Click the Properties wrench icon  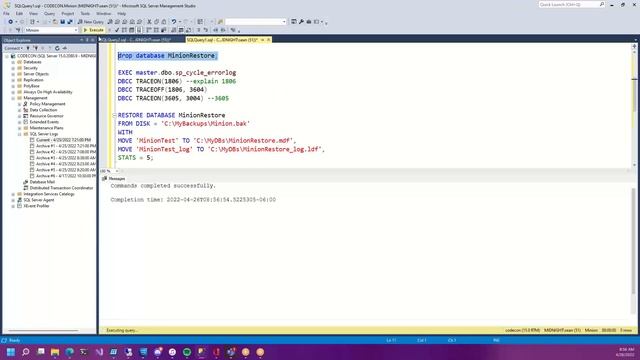[x=301, y=22]
